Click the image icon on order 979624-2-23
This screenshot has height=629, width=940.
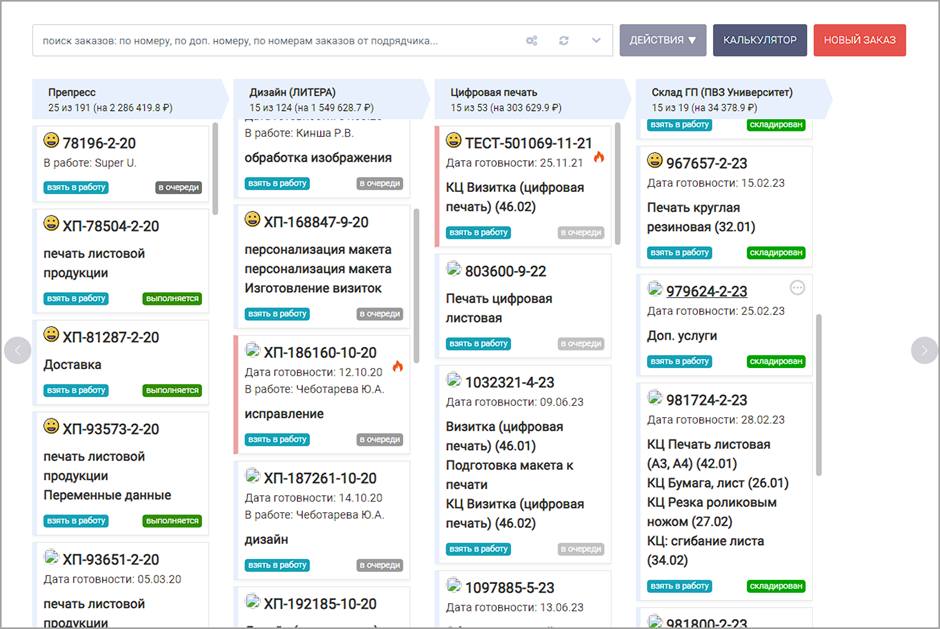coord(655,288)
